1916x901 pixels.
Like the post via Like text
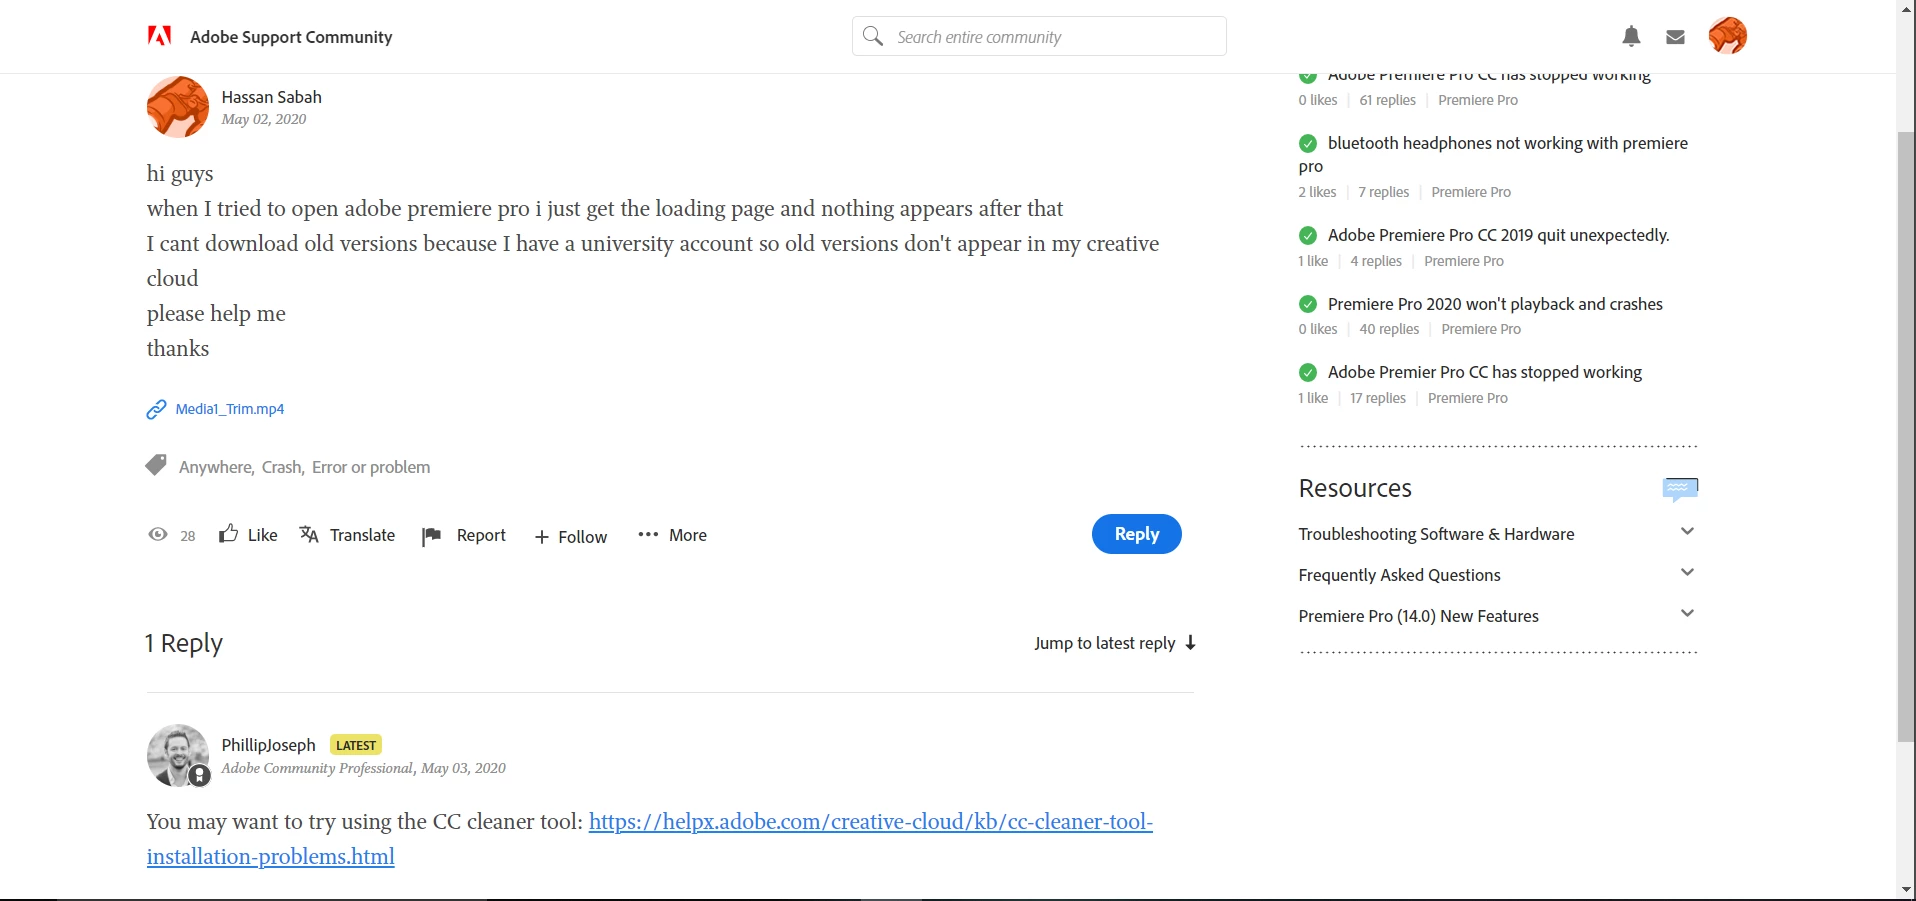pyautogui.click(x=262, y=535)
